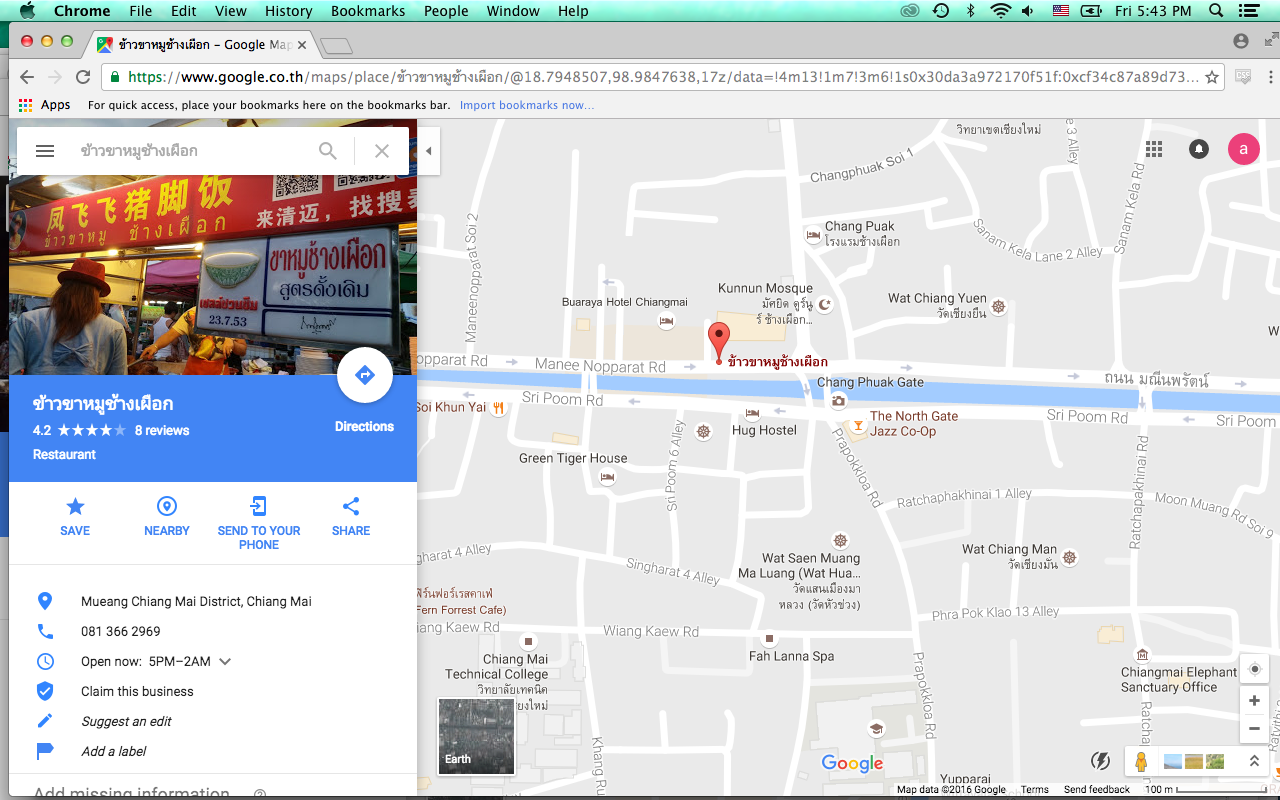The height and width of the screenshot is (800, 1280).
Task: Click the Chrome profile person icon
Action: pos(1241,41)
